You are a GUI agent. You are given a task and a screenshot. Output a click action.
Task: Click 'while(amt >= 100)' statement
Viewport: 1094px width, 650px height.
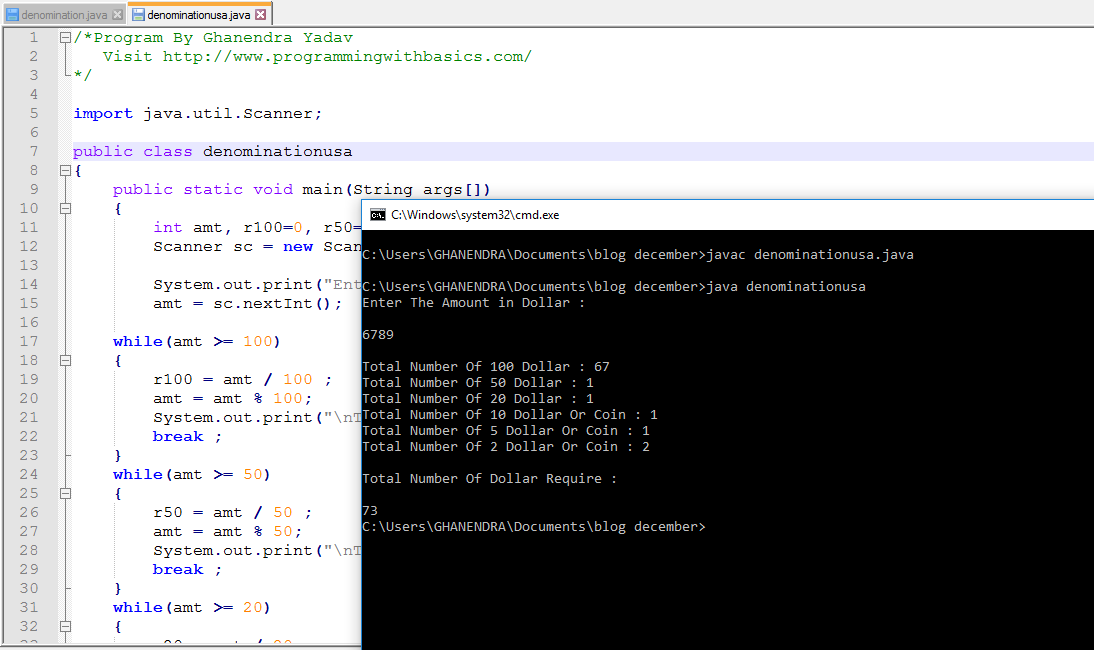(197, 341)
